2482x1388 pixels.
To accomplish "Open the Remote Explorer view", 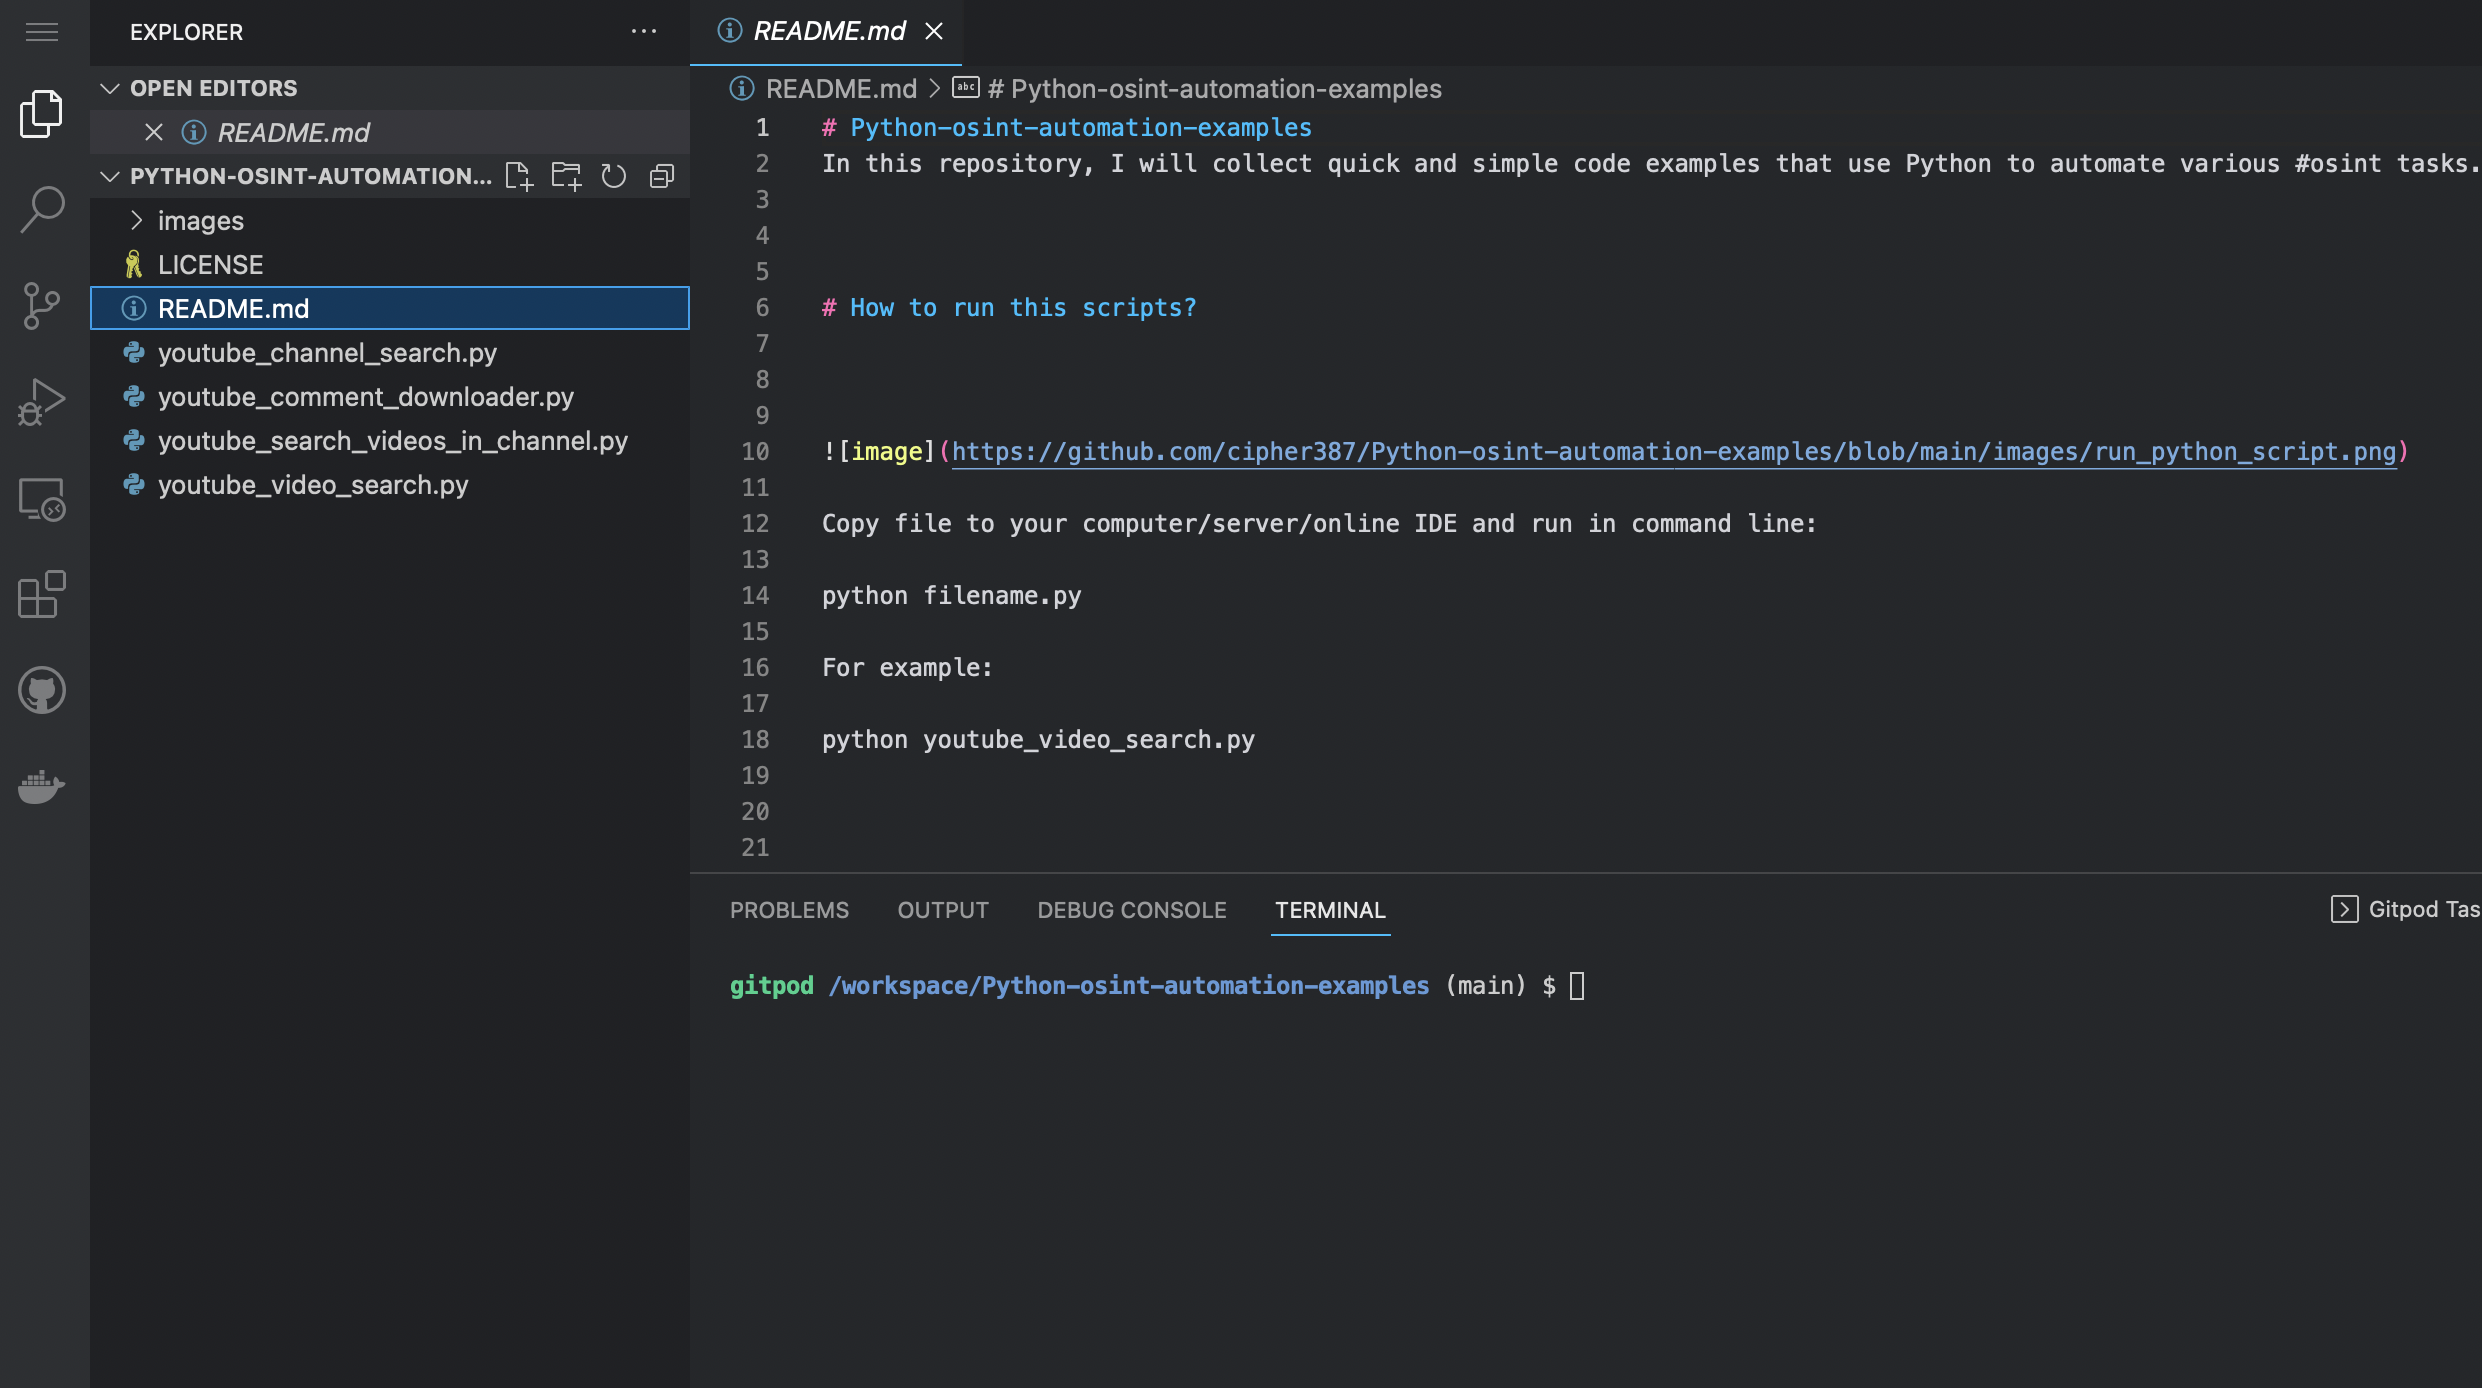I will click(41, 498).
